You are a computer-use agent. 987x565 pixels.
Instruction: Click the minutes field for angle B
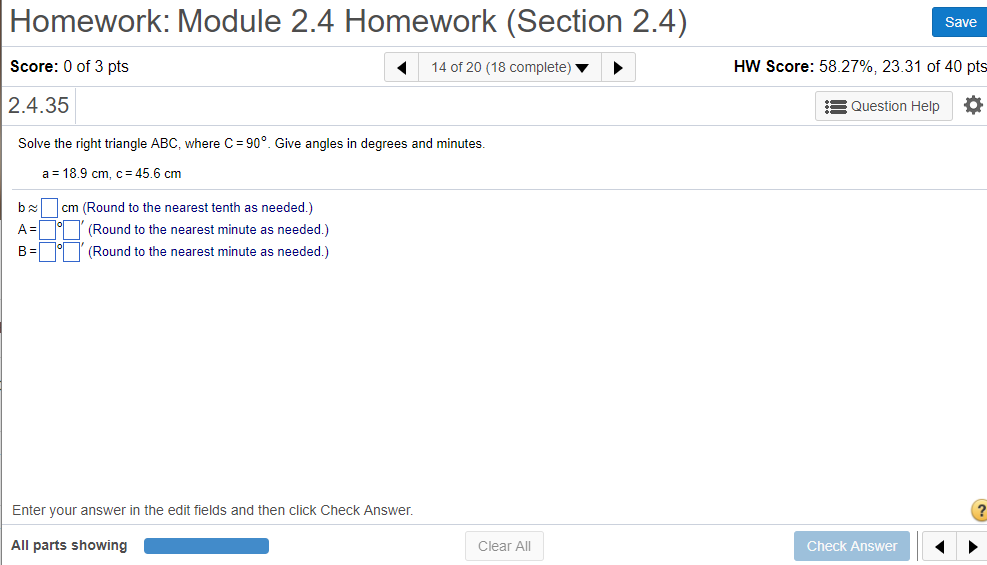[72, 252]
